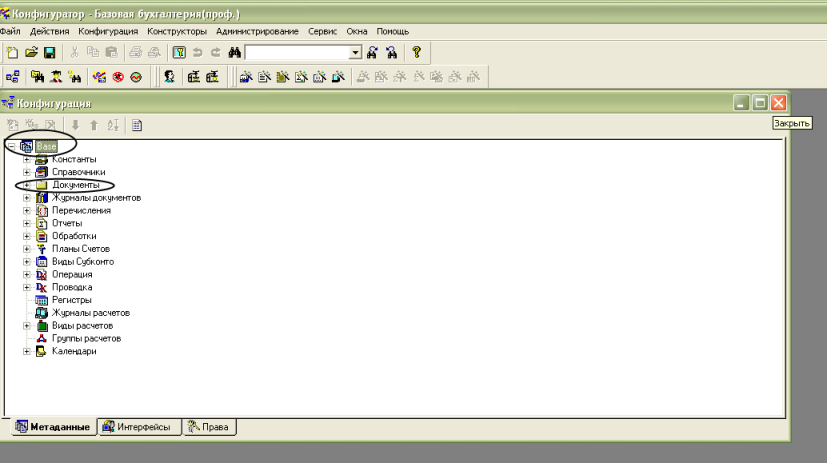Launch the Report constructor sigma icon
Image resolution: width=827 pixels, height=463 pixels.
click(301, 77)
